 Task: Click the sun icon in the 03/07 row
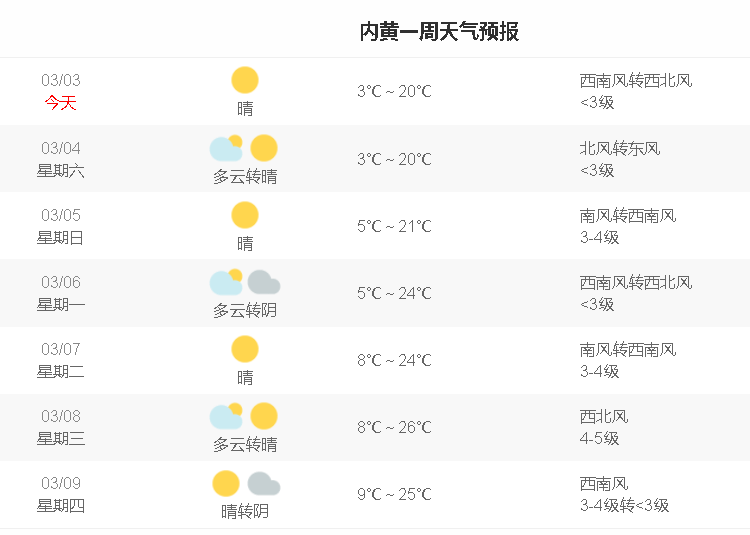click(245, 349)
